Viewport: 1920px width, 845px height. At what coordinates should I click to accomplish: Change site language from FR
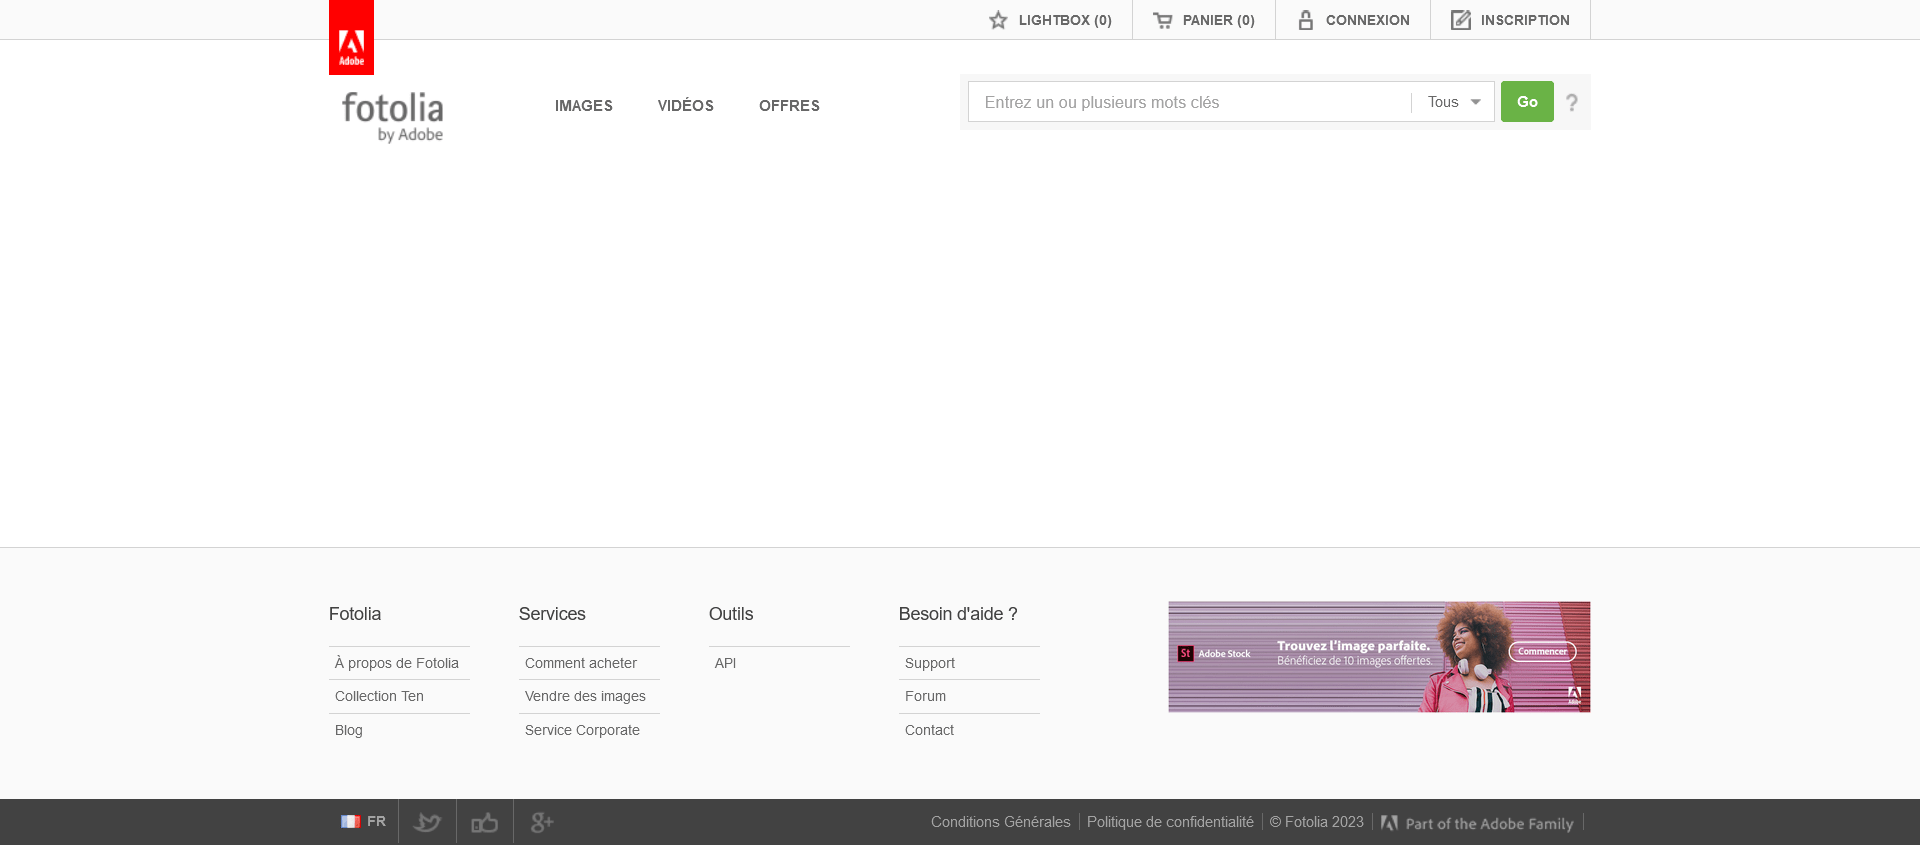pos(363,821)
